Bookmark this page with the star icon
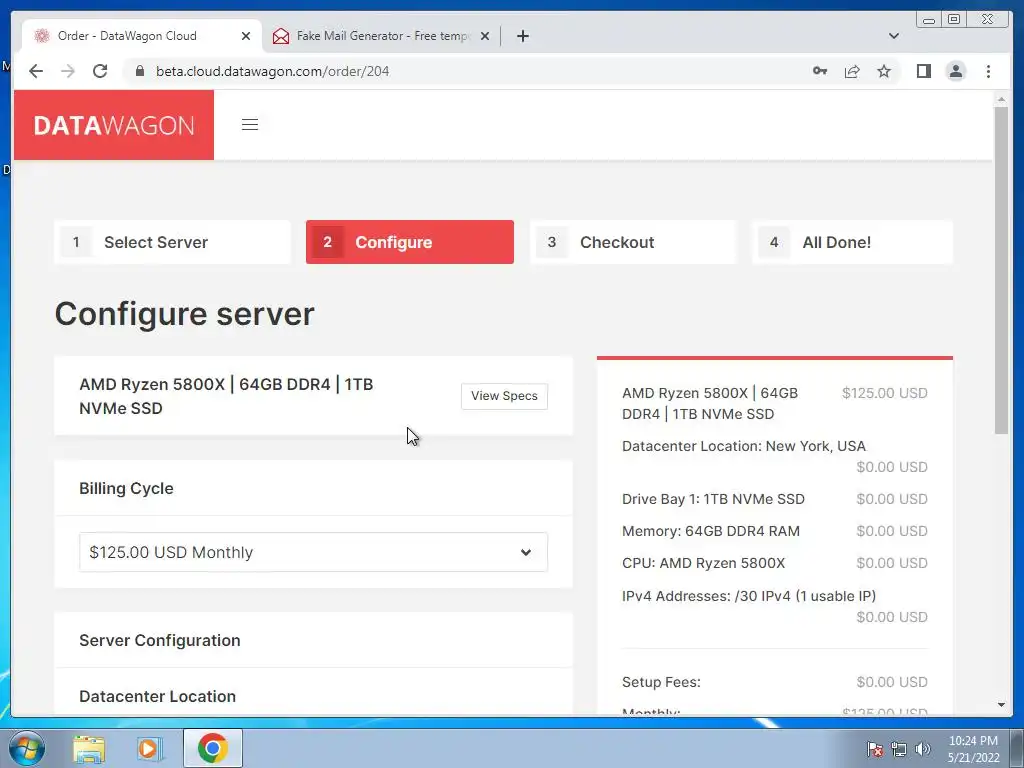The width and height of the screenshot is (1024, 768). tap(884, 71)
